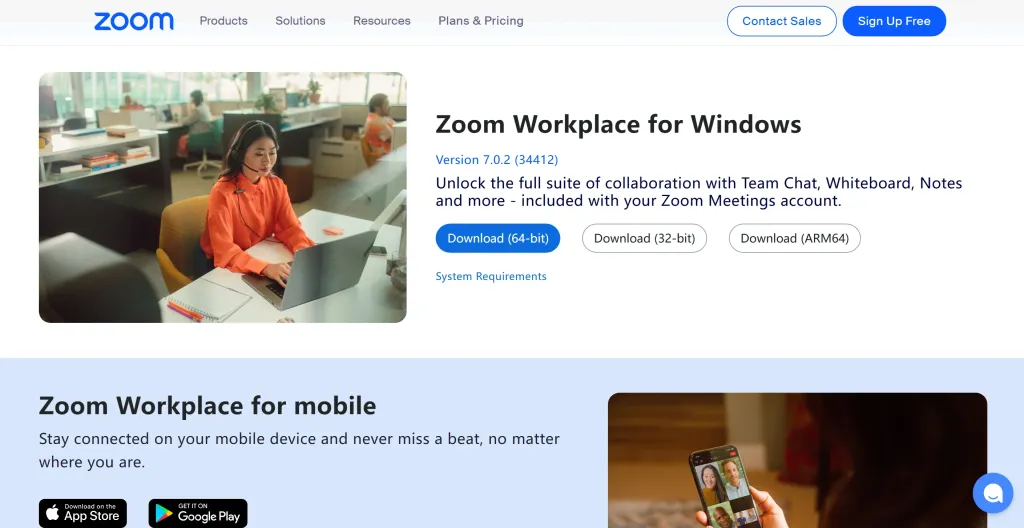Click the 'Stay connected on your mobile' text
This screenshot has height=528, width=1024.
pos(299,450)
